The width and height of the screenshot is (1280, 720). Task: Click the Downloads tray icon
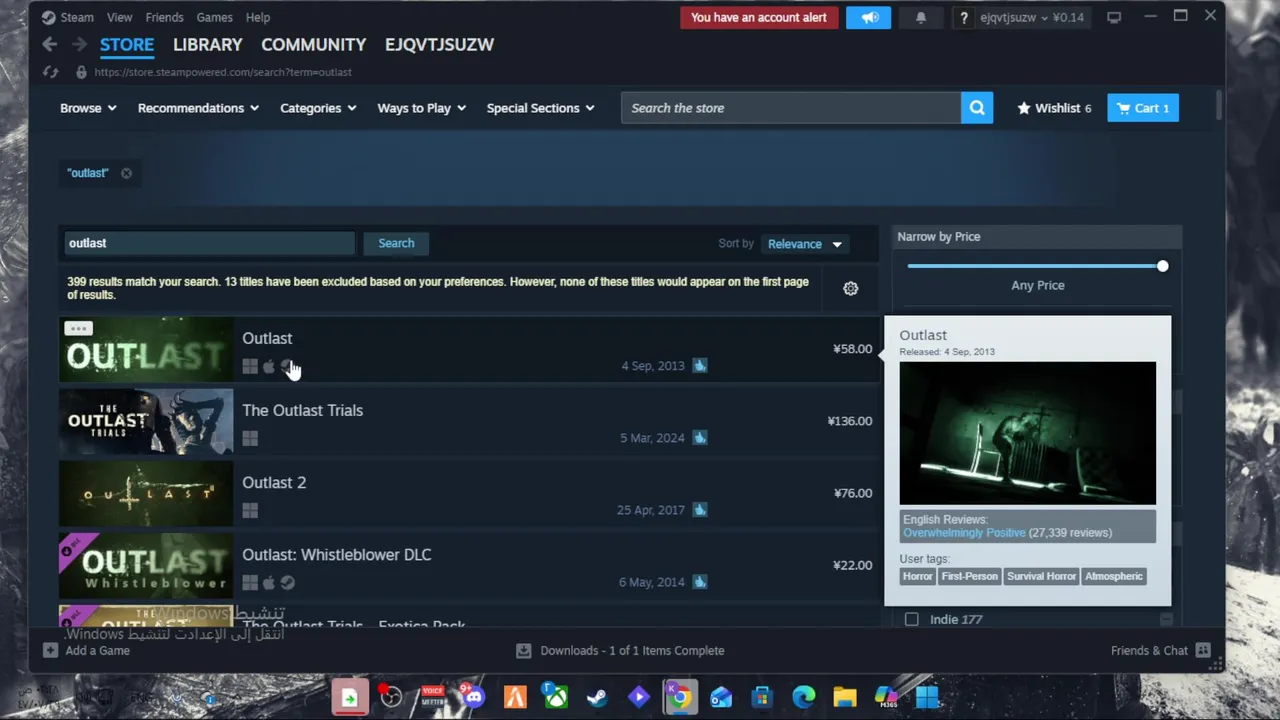pyautogui.click(x=523, y=650)
